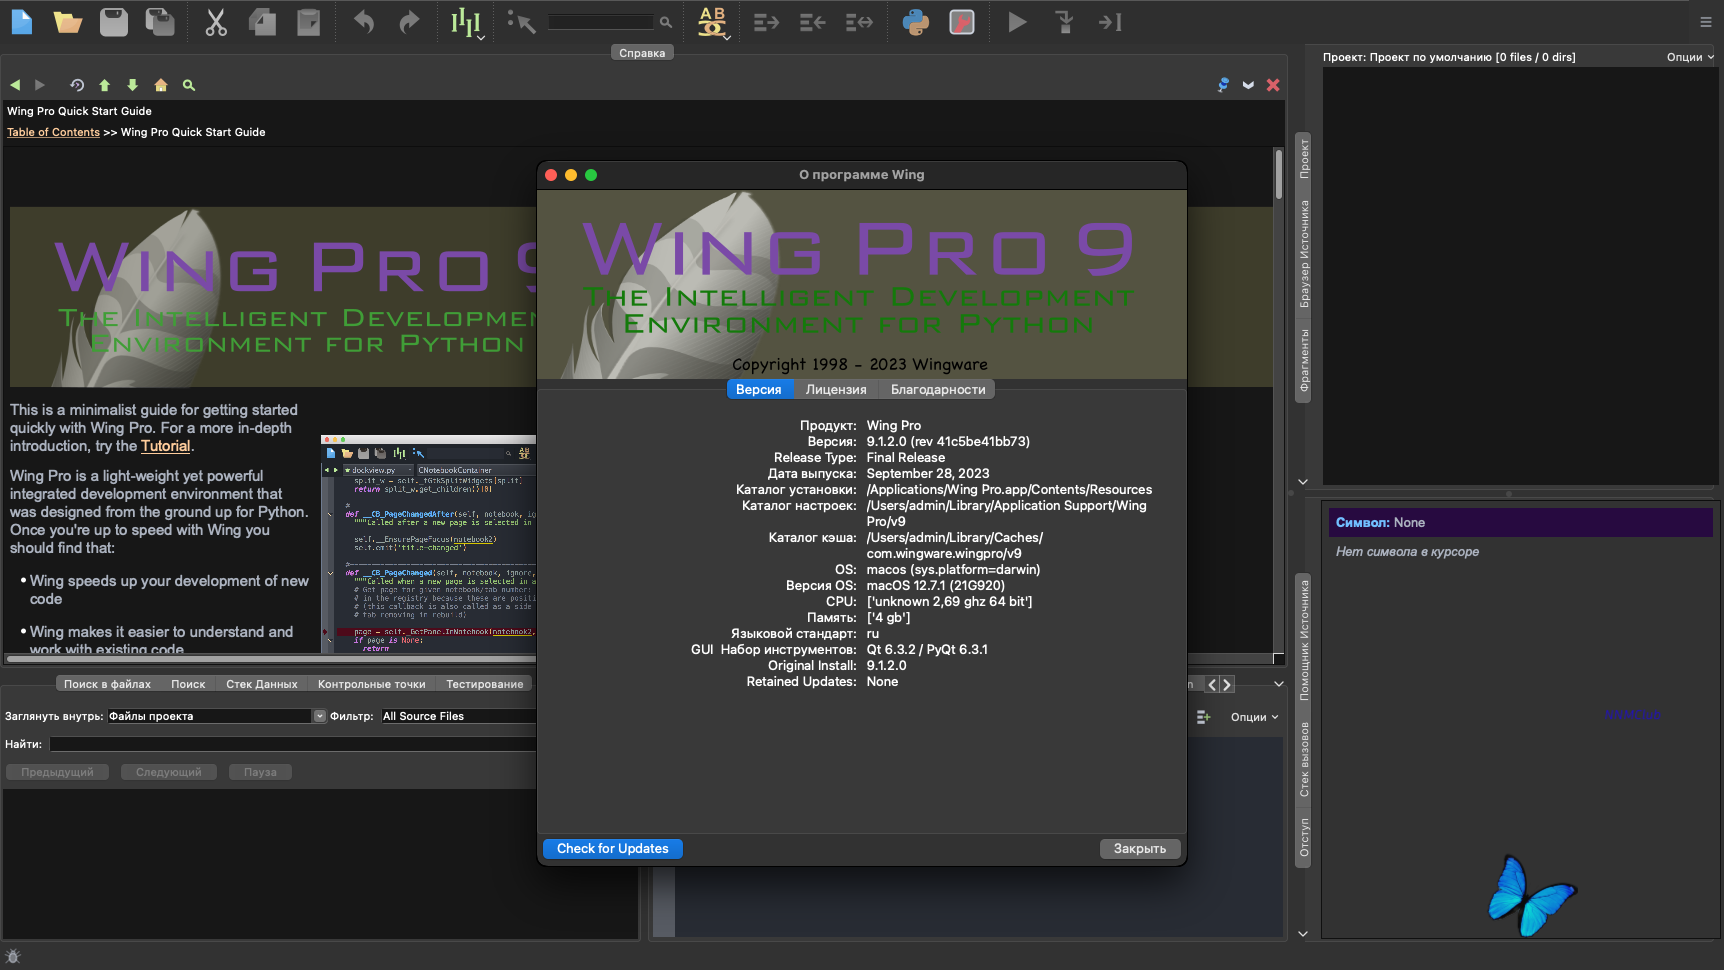Open vertical Браузер Источника side tab
Viewport: 1724px width, 970px height.
pyautogui.click(x=1304, y=254)
